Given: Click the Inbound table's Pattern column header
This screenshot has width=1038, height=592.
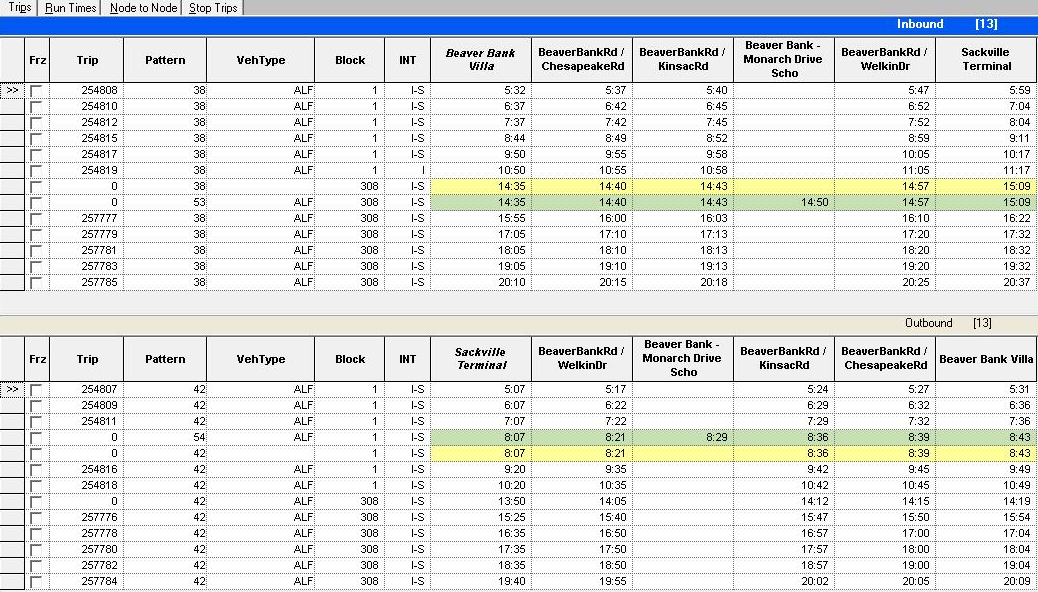Looking at the screenshot, I should (x=165, y=60).
